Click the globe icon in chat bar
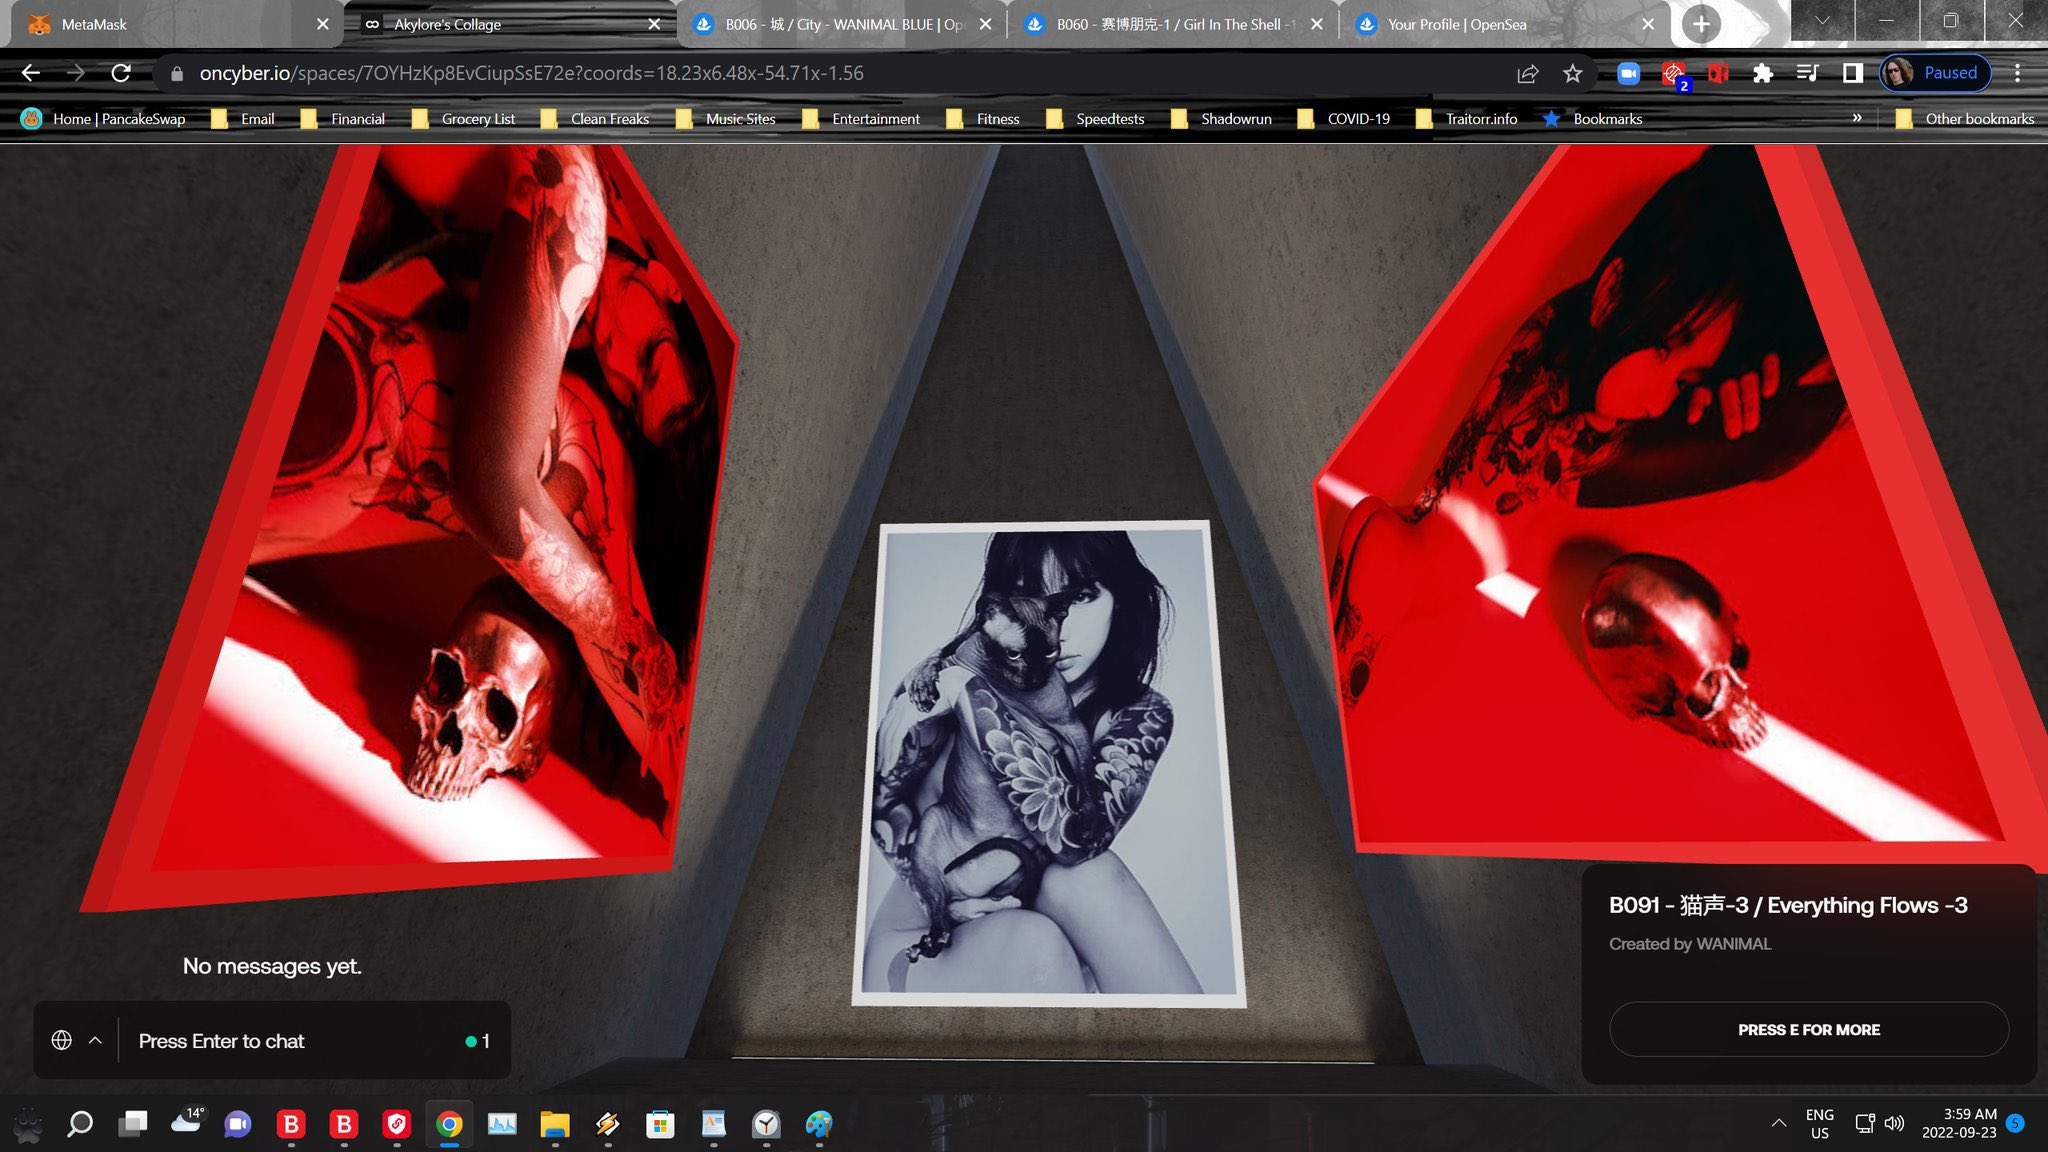The image size is (2048, 1152). pos(61,1040)
